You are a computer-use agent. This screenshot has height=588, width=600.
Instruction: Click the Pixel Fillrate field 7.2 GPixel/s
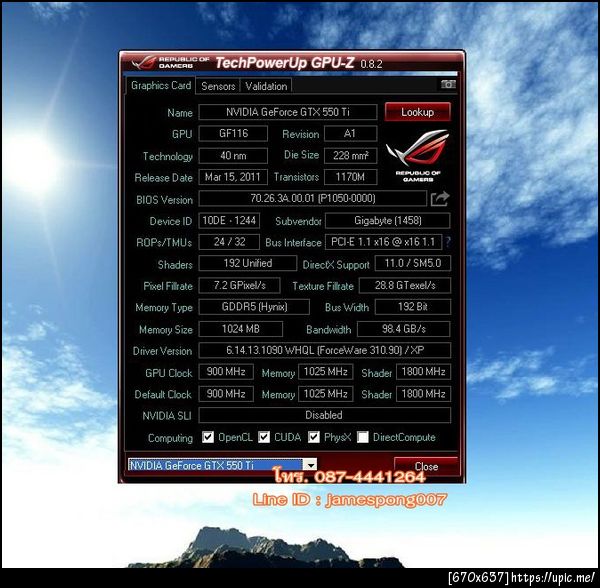240,285
